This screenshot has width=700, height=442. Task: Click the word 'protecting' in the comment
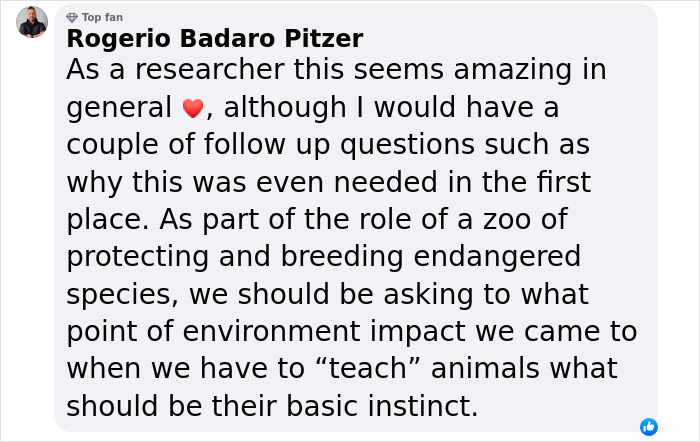pyautogui.click(x=138, y=258)
